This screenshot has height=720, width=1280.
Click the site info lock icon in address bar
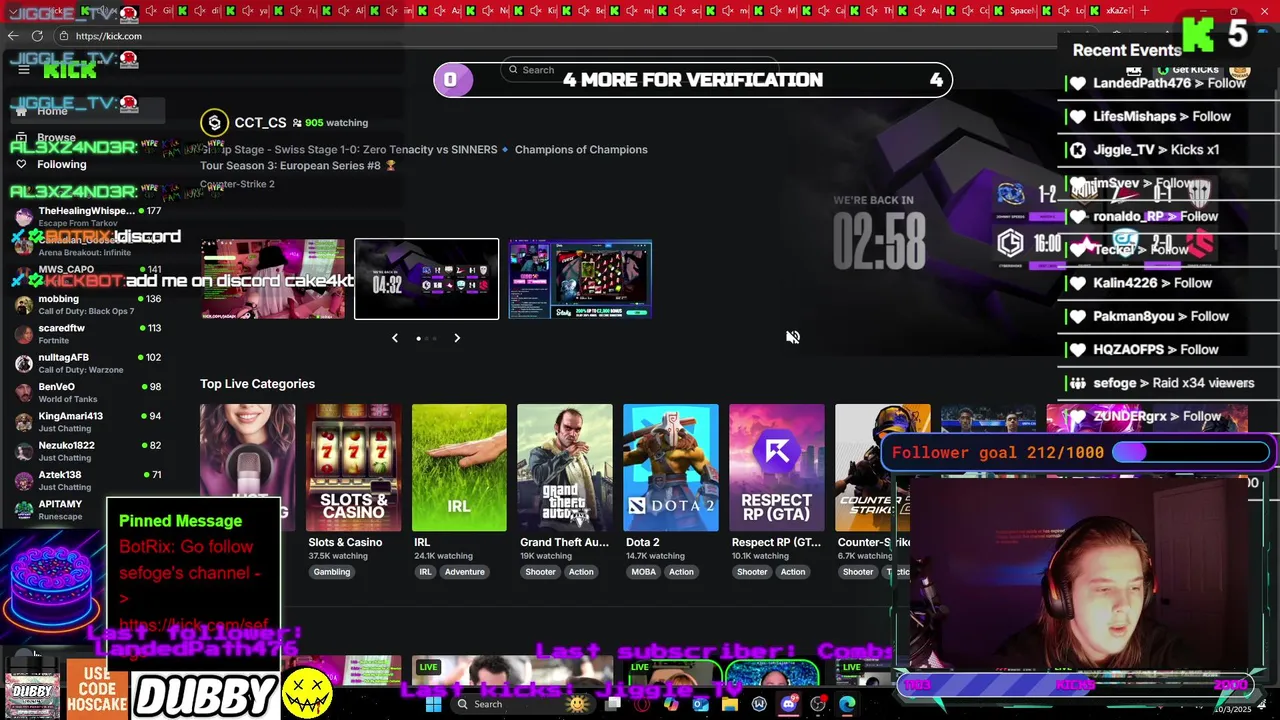tap(63, 36)
